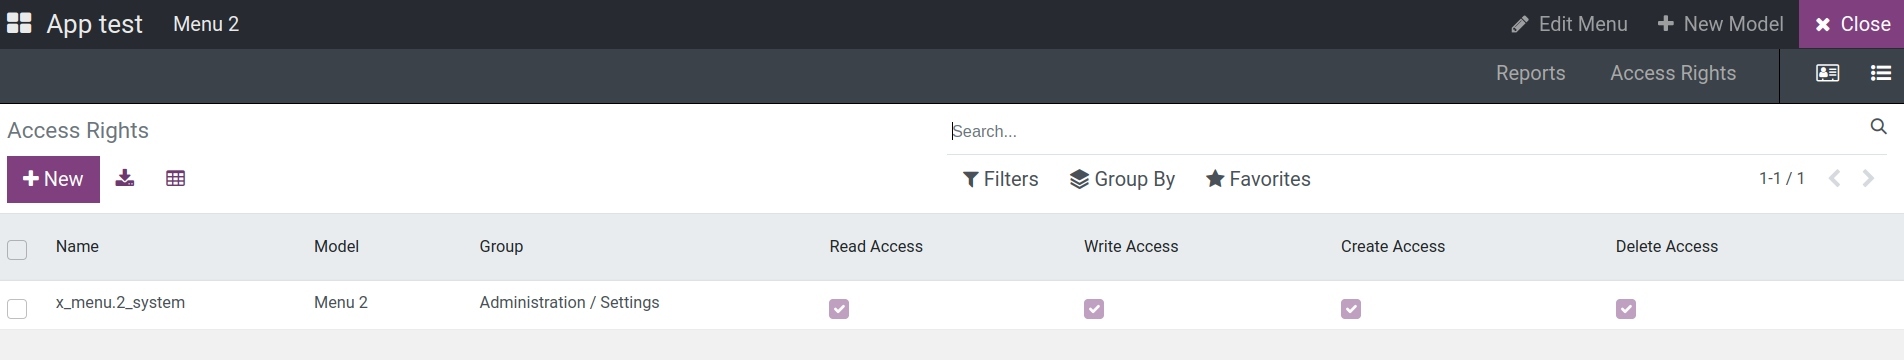Switch to list view icon

click(x=1880, y=73)
